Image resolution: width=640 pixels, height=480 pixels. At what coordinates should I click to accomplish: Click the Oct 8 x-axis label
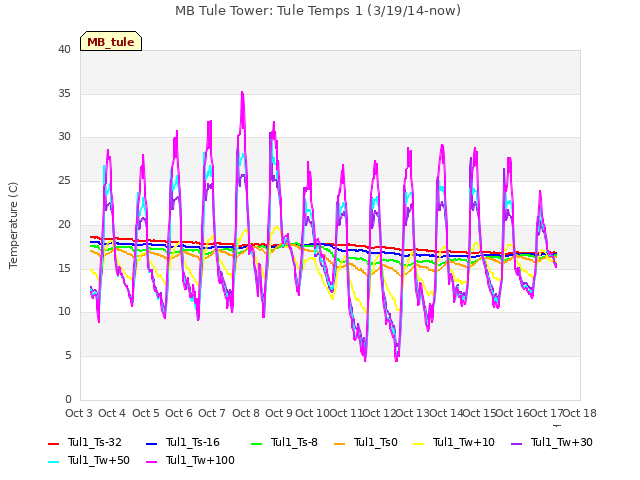point(246,413)
